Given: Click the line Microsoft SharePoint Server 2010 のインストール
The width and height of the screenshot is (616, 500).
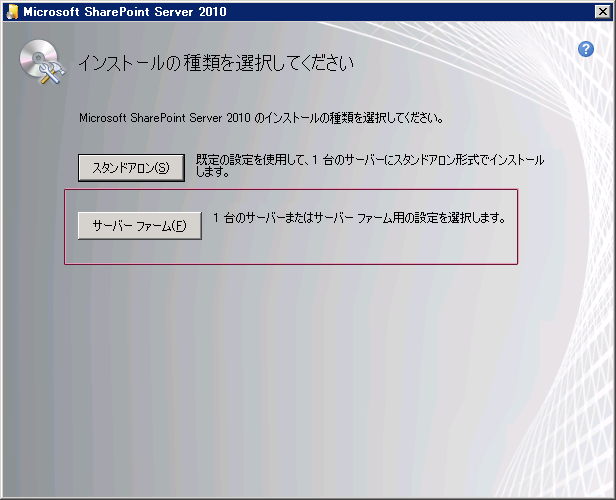Looking at the screenshot, I should [261, 118].
